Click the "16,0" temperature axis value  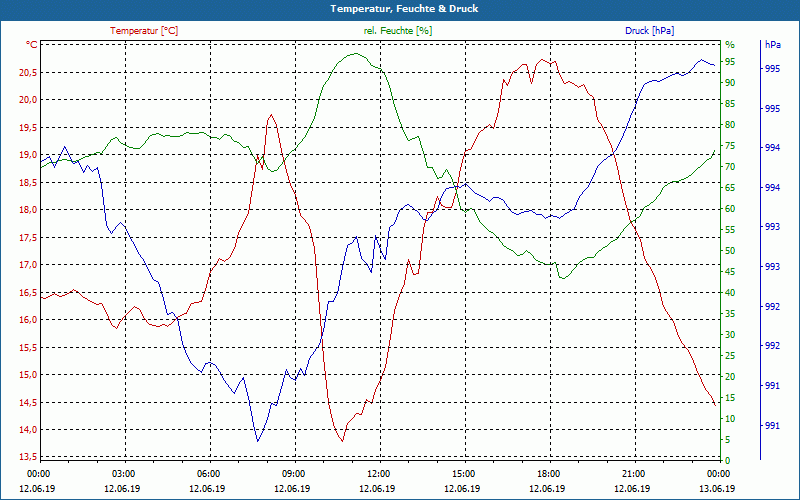pyautogui.click(x=28, y=320)
